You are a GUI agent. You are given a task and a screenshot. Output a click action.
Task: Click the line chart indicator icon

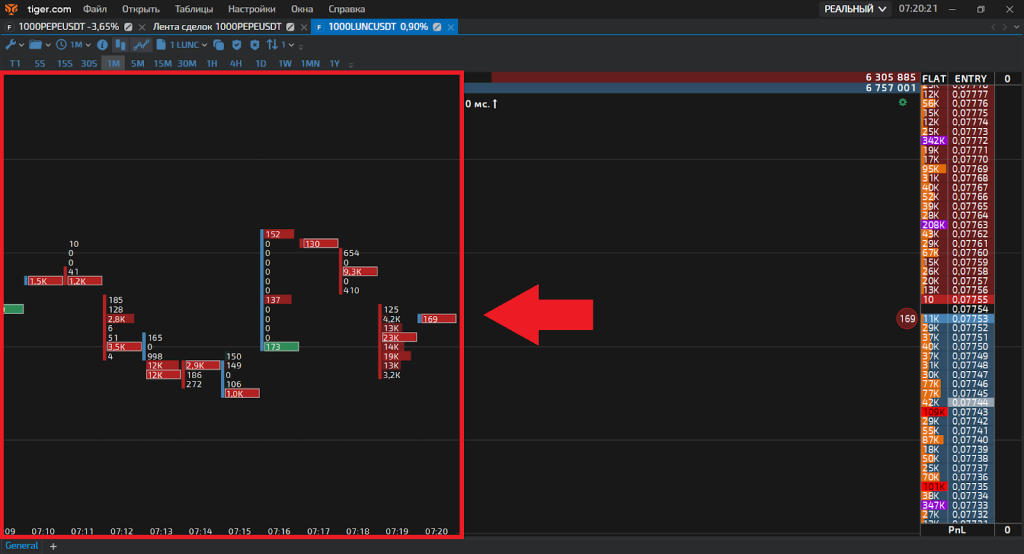coord(142,45)
